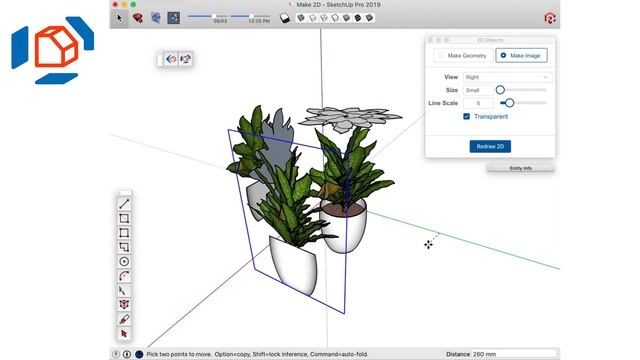640x360 pixels.
Task: Click the Size field showing Small
Action: (x=478, y=90)
